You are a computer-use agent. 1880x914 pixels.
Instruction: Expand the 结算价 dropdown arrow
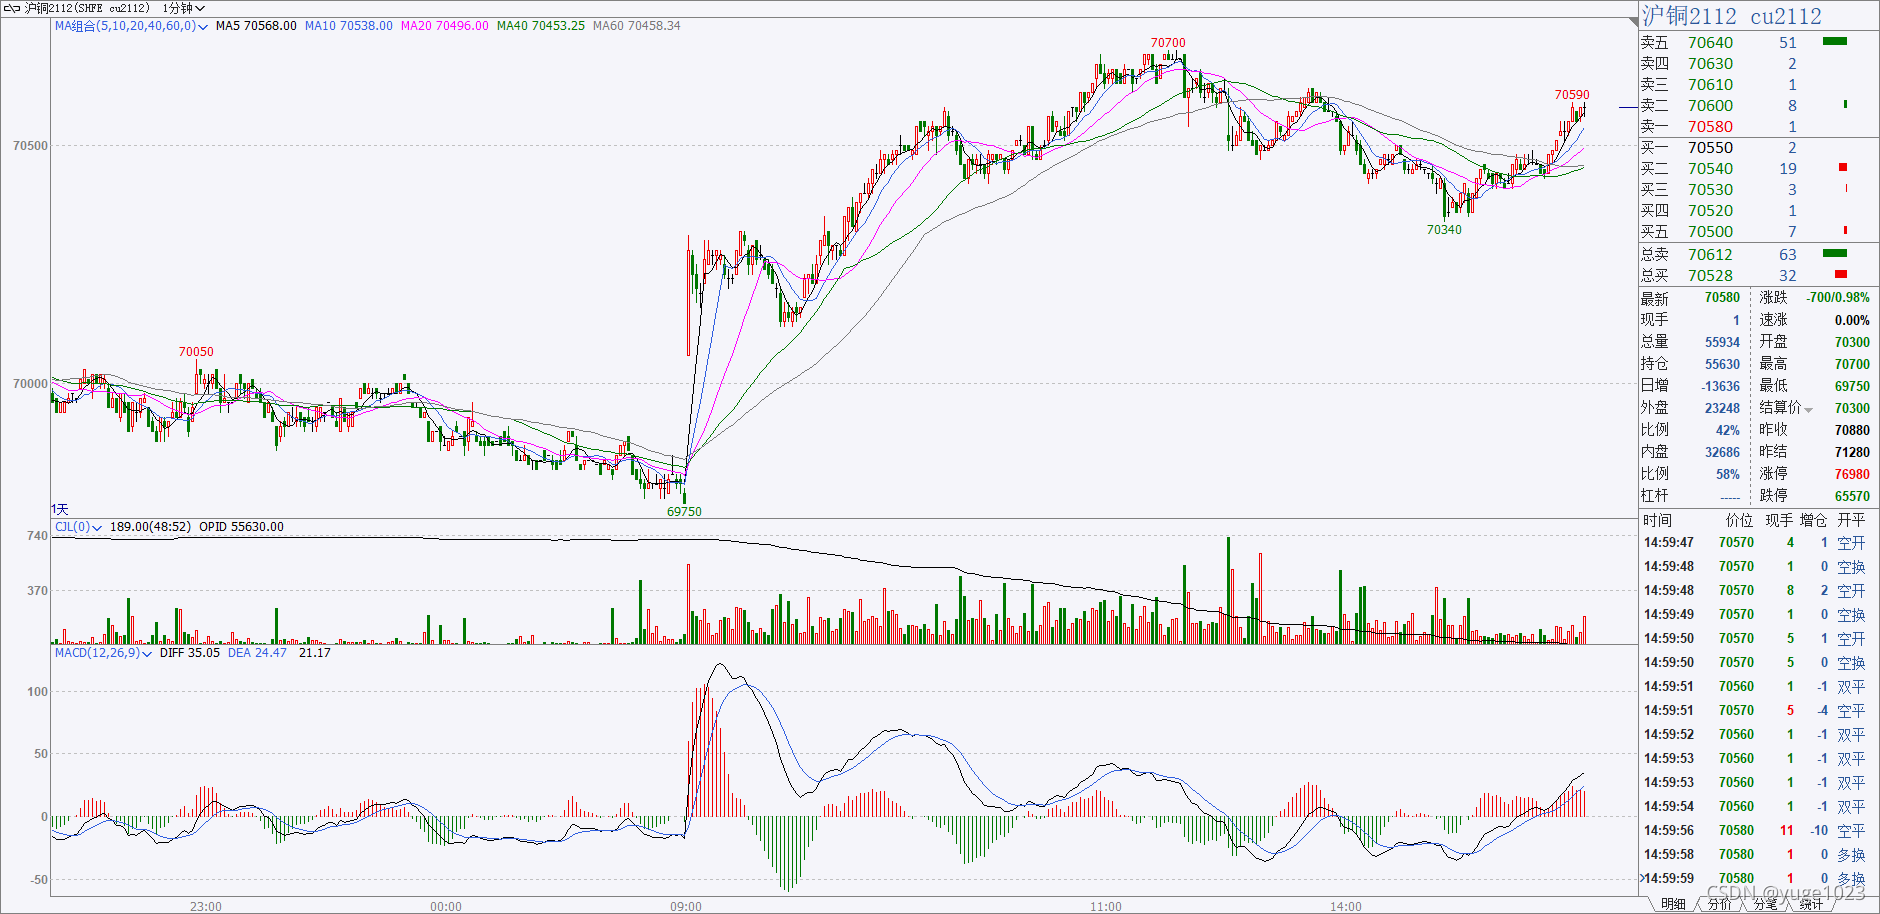[x=1808, y=409]
